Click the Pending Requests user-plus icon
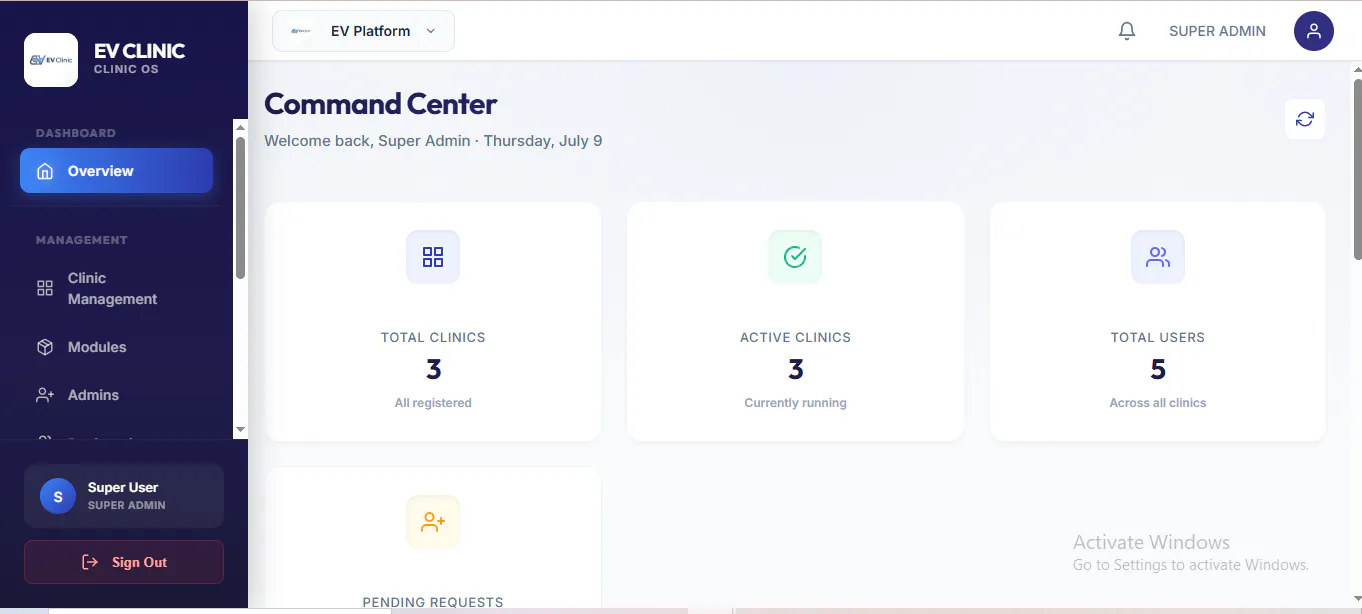The image size is (1362, 614). (x=433, y=522)
